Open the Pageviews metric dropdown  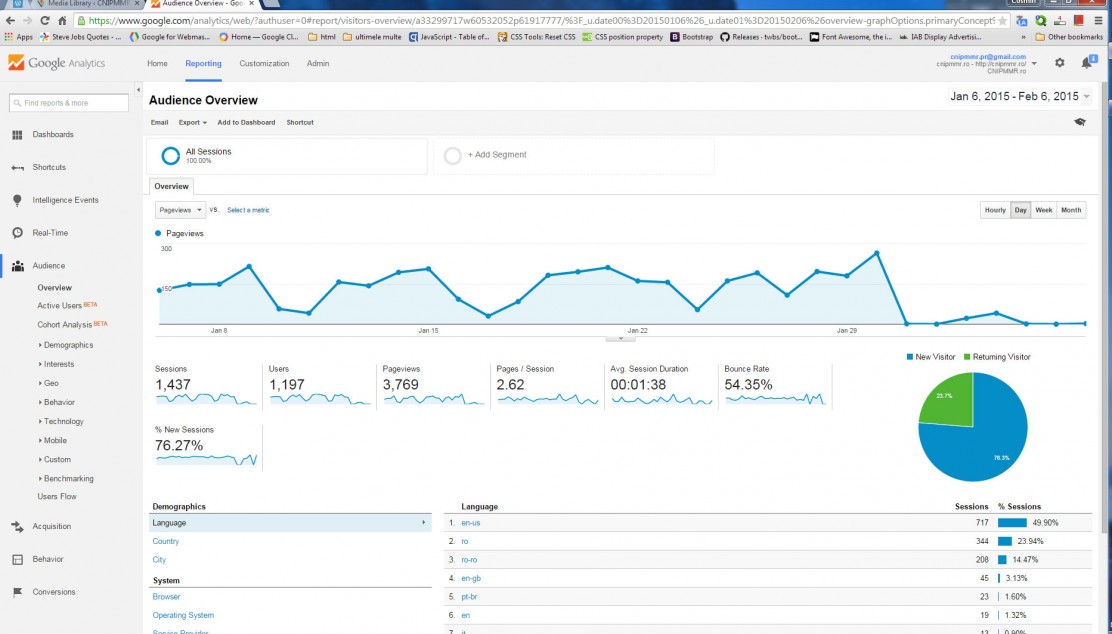click(180, 210)
